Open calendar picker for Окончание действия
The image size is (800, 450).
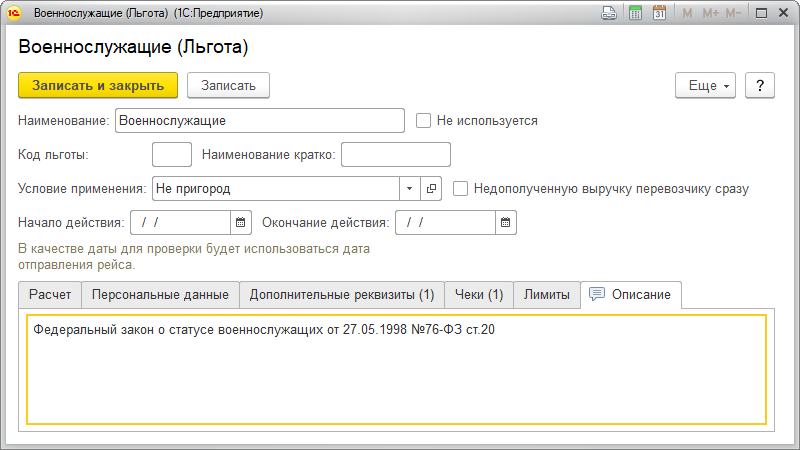[506, 222]
